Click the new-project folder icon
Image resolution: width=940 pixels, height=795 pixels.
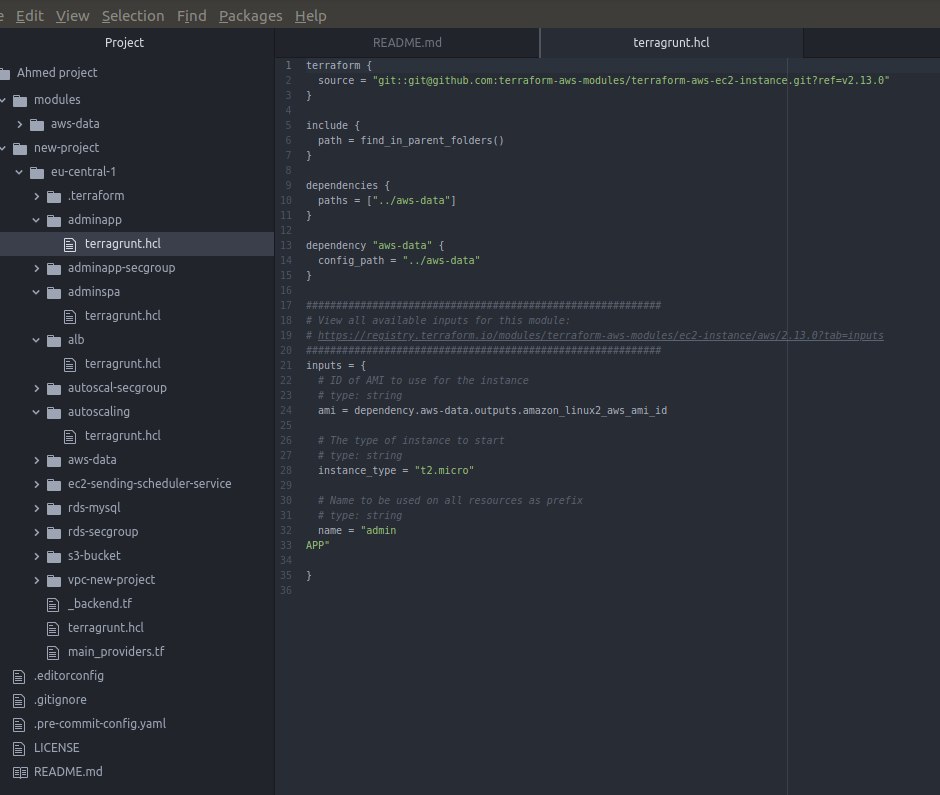click(20, 148)
